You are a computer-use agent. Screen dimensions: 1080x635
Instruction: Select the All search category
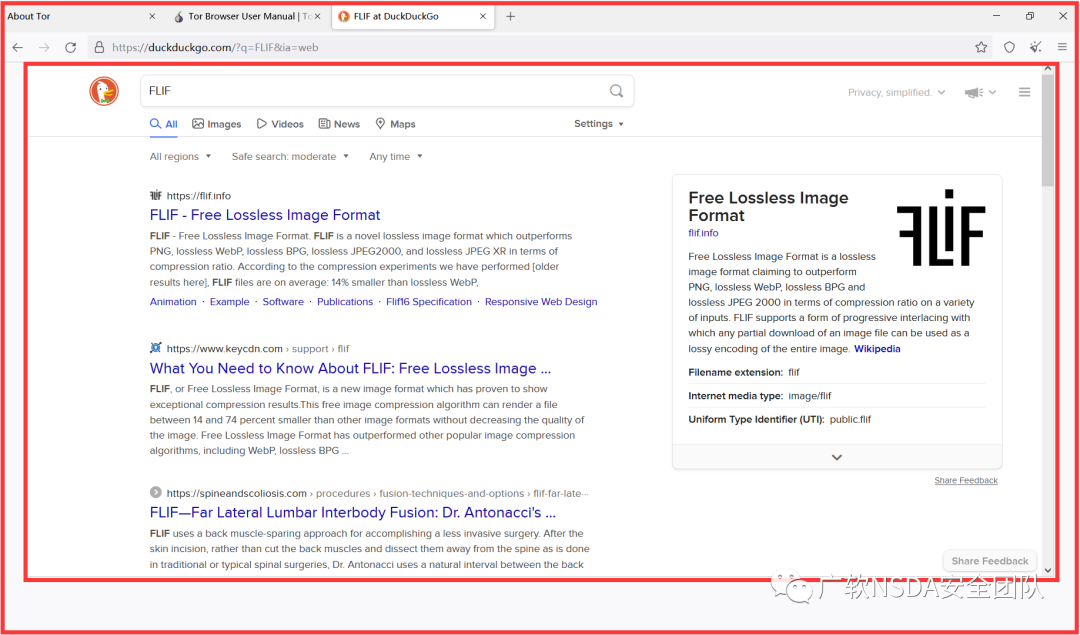[164, 124]
